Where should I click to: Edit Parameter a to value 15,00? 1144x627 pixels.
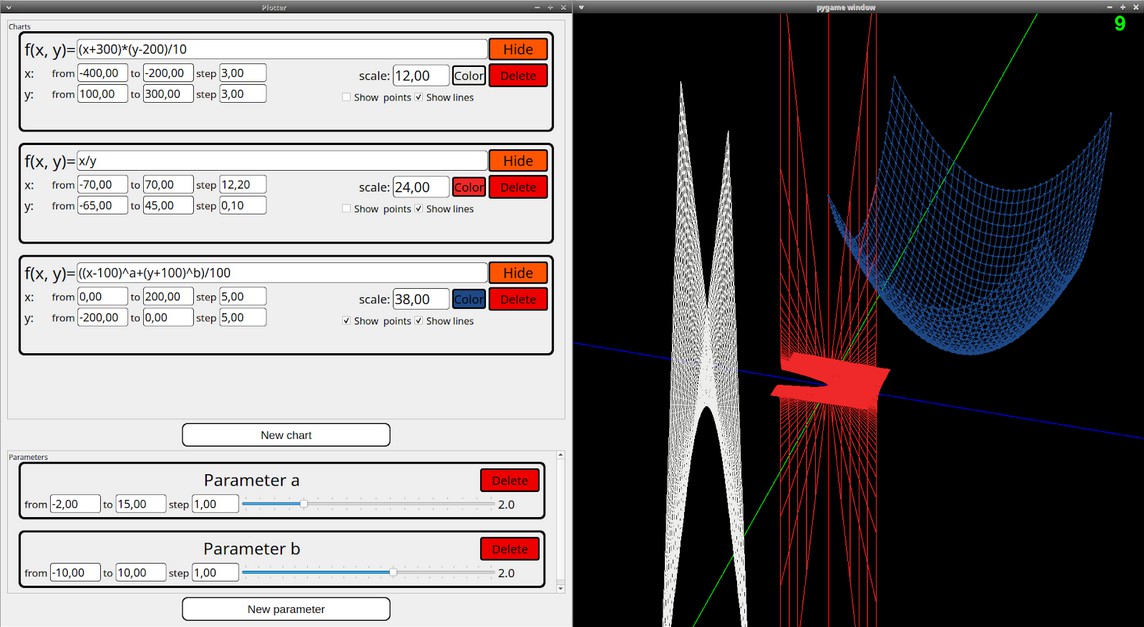pos(141,504)
